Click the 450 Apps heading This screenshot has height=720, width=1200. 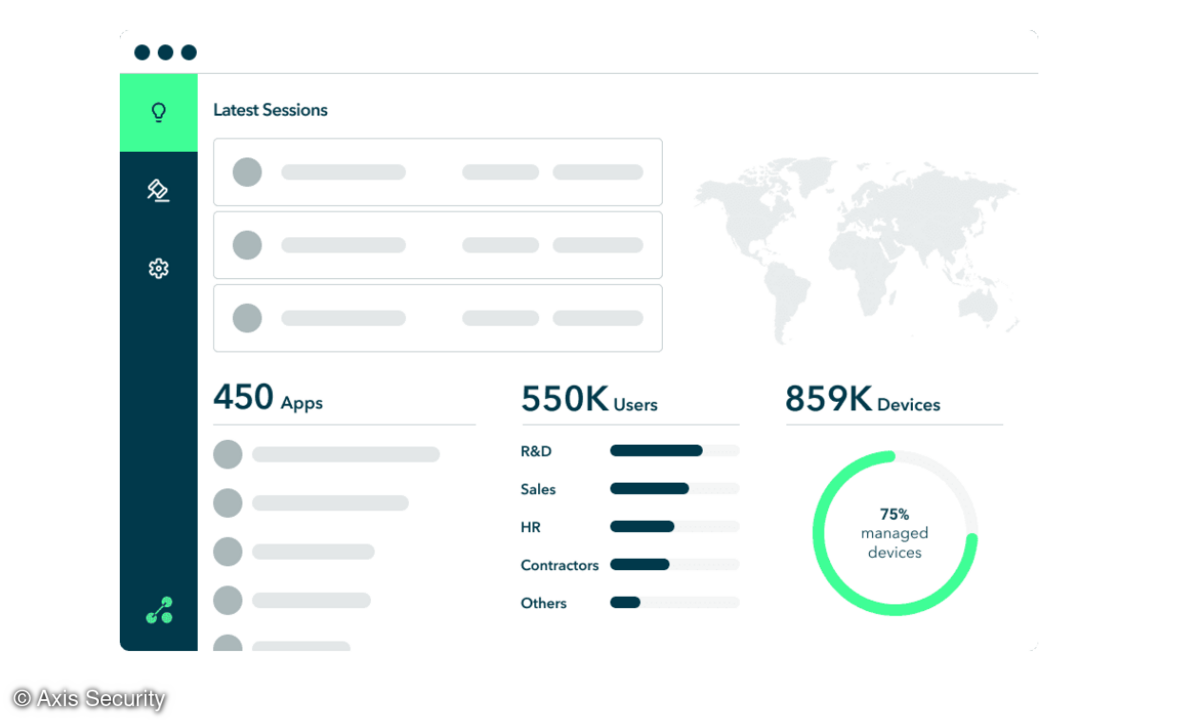[x=268, y=398]
